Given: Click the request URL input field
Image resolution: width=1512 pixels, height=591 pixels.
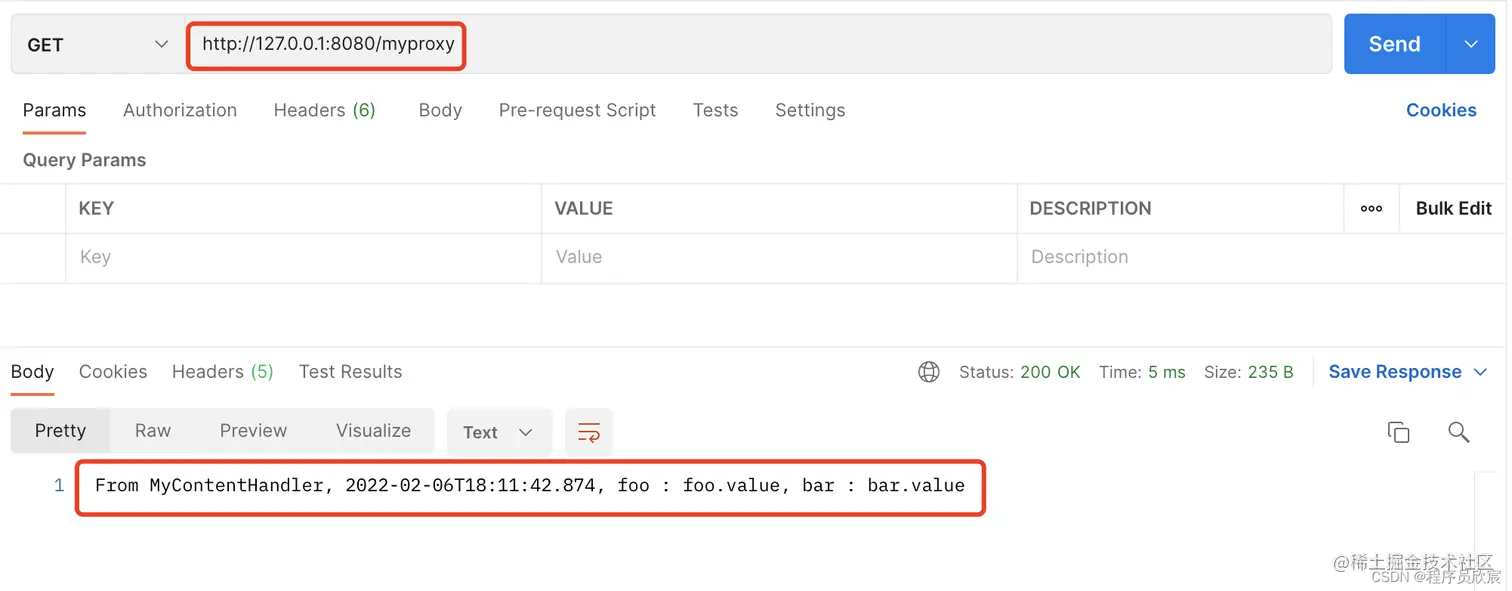Looking at the screenshot, I should (757, 44).
